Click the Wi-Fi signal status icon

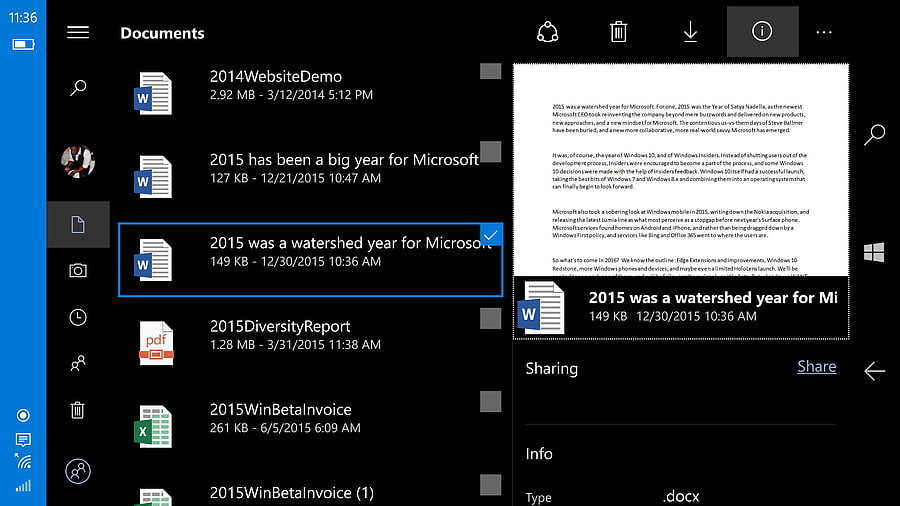click(23, 461)
